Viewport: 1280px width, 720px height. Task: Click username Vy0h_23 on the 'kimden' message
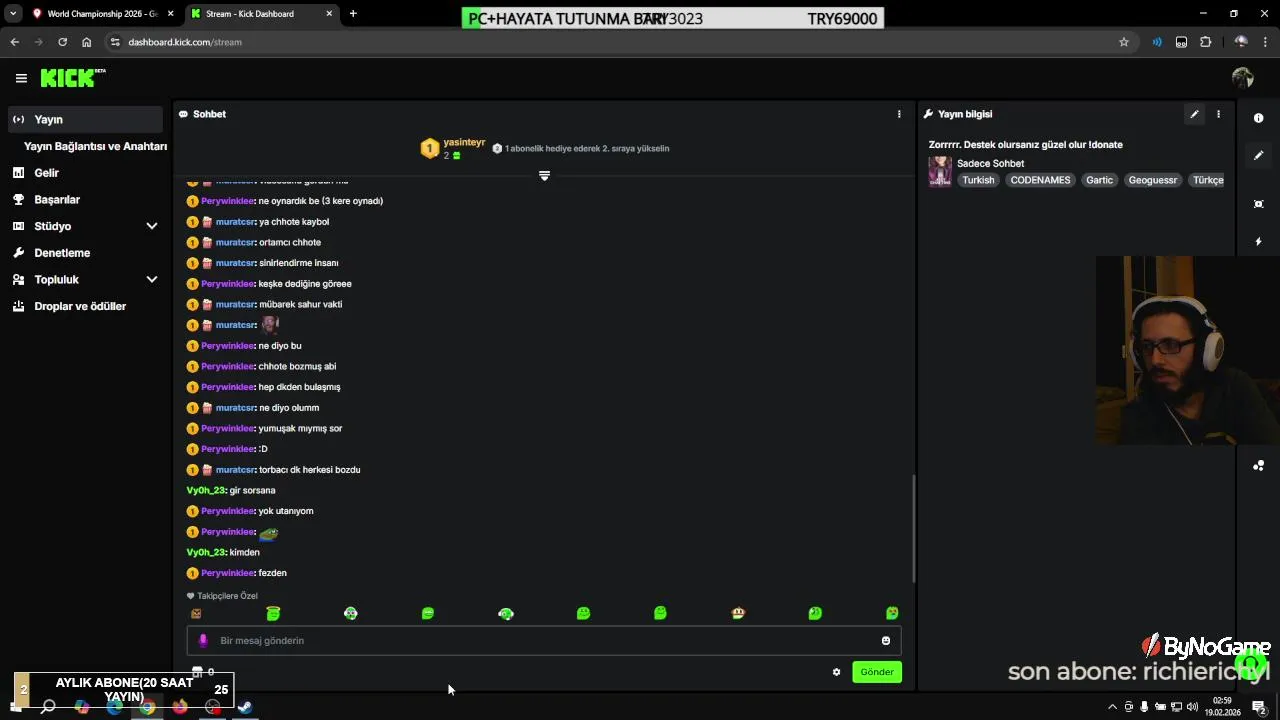click(206, 552)
